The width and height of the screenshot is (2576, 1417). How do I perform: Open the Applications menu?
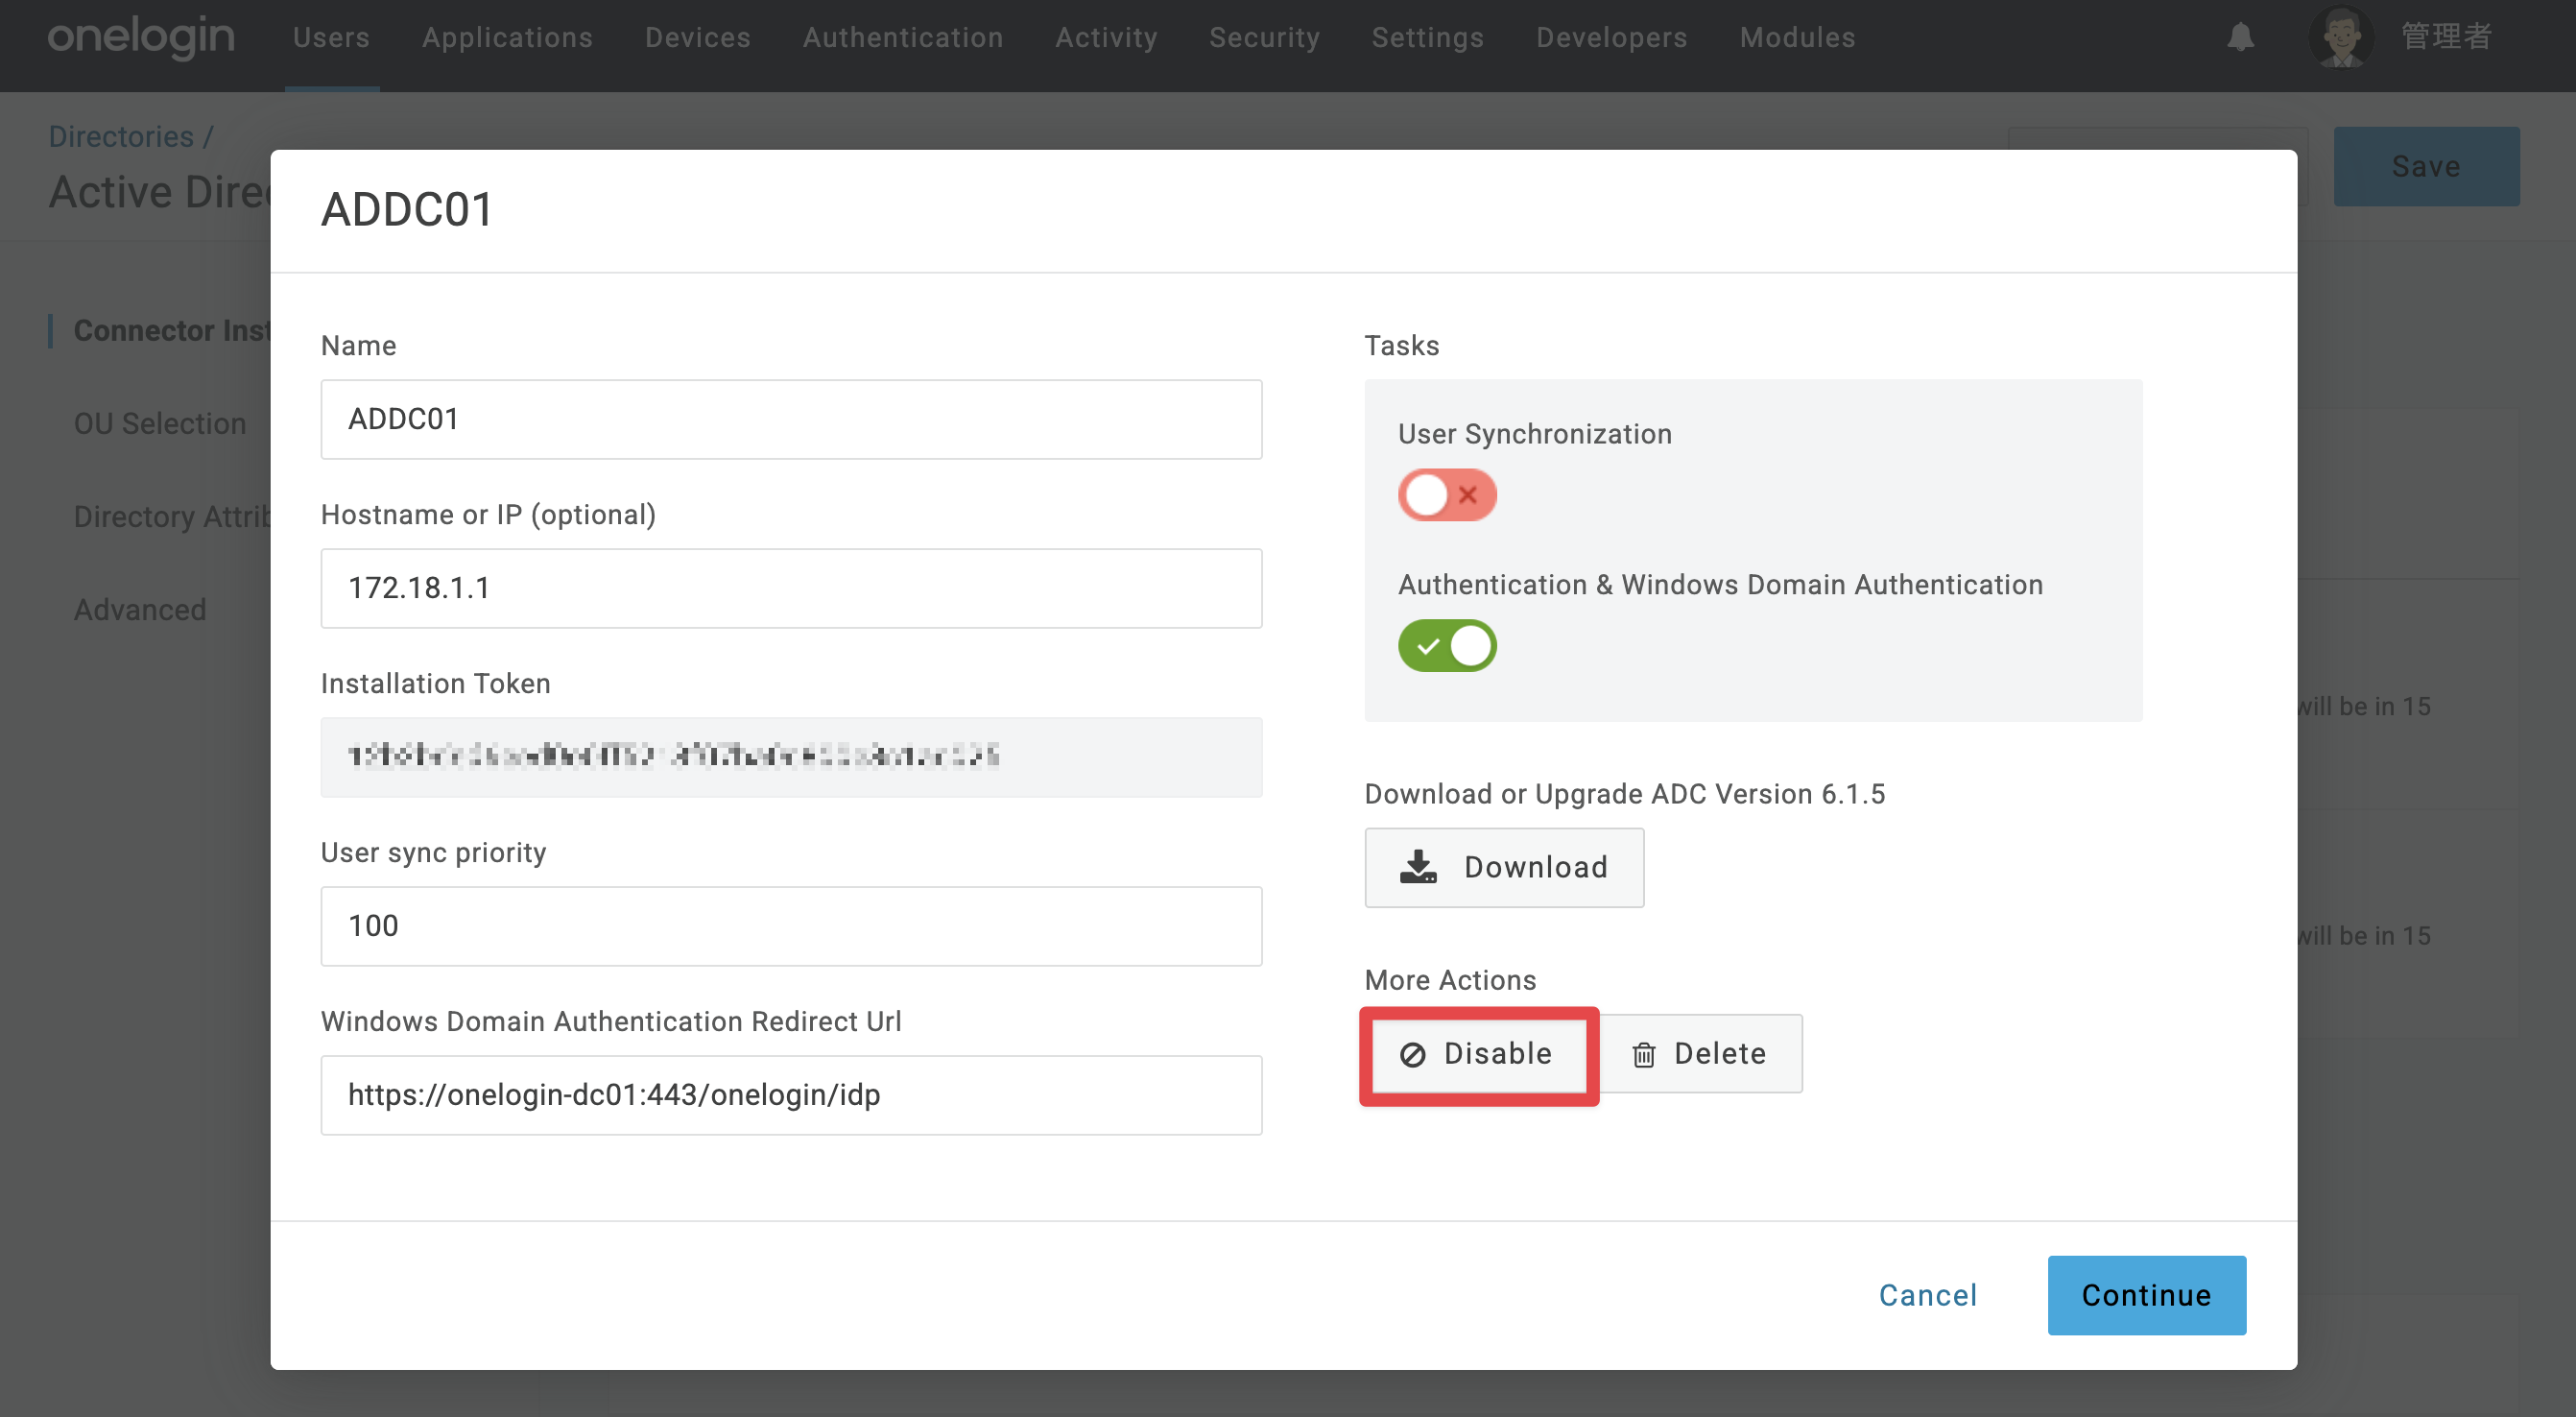pos(507,38)
